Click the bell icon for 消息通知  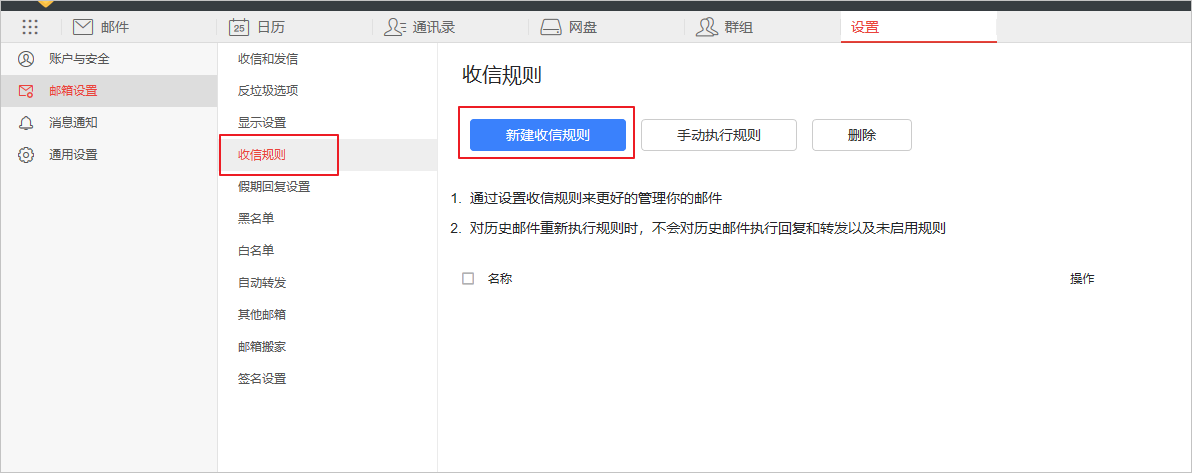[x=27, y=123]
